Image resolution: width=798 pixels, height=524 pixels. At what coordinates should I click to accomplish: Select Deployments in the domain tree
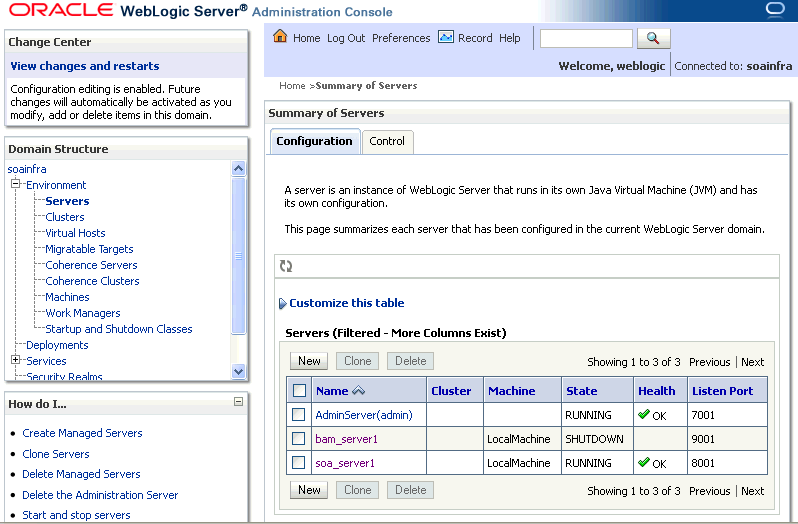[x=57, y=345]
